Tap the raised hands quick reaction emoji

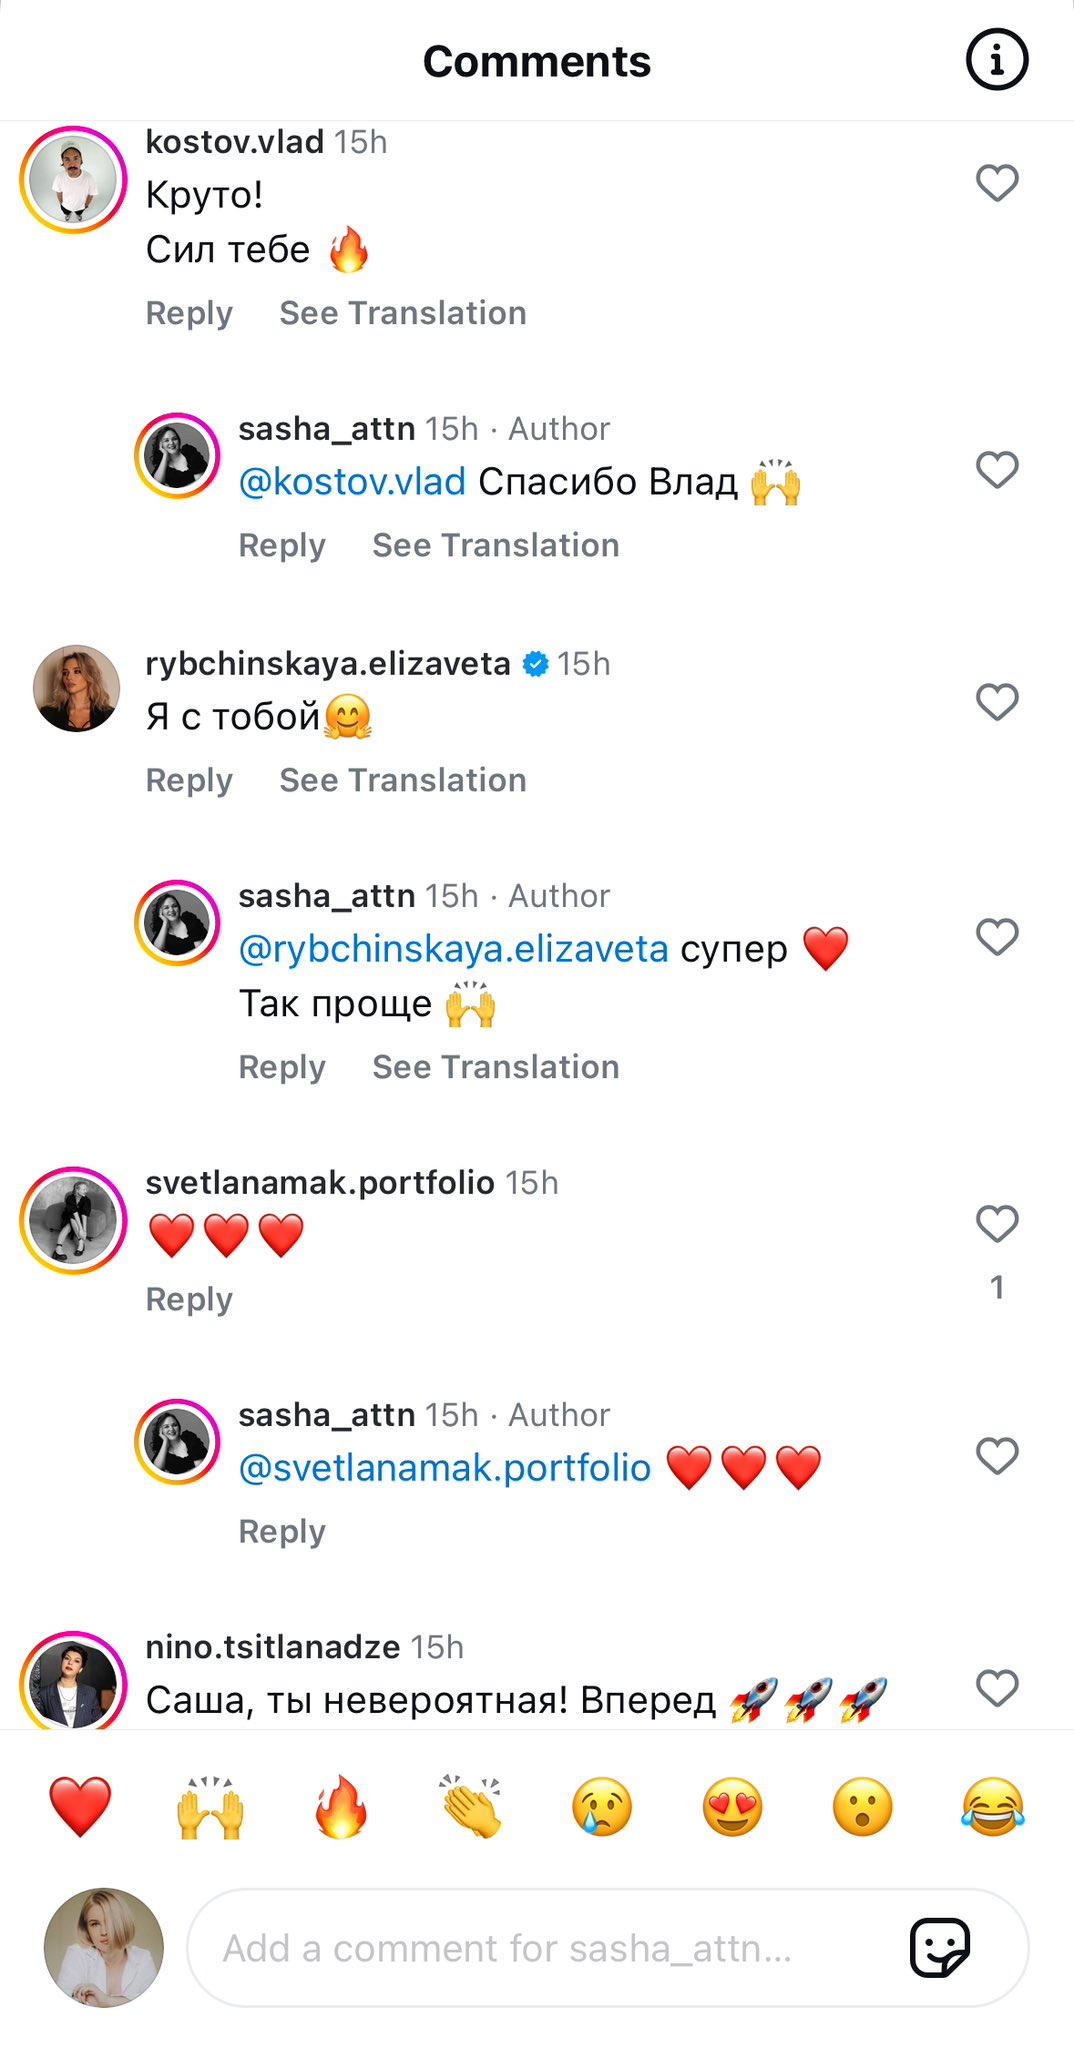pyautogui.click(x=210, y=1806)
